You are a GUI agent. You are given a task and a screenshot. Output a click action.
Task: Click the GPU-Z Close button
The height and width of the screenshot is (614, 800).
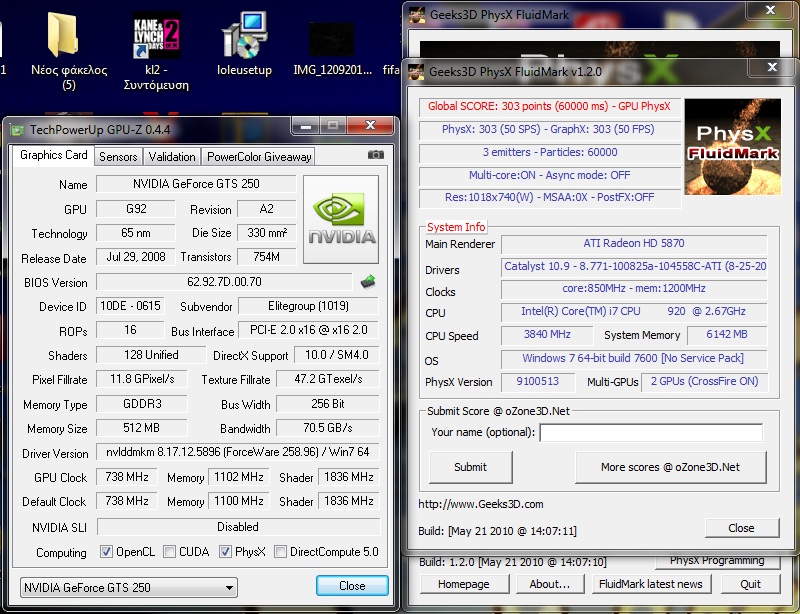[352, 585]
